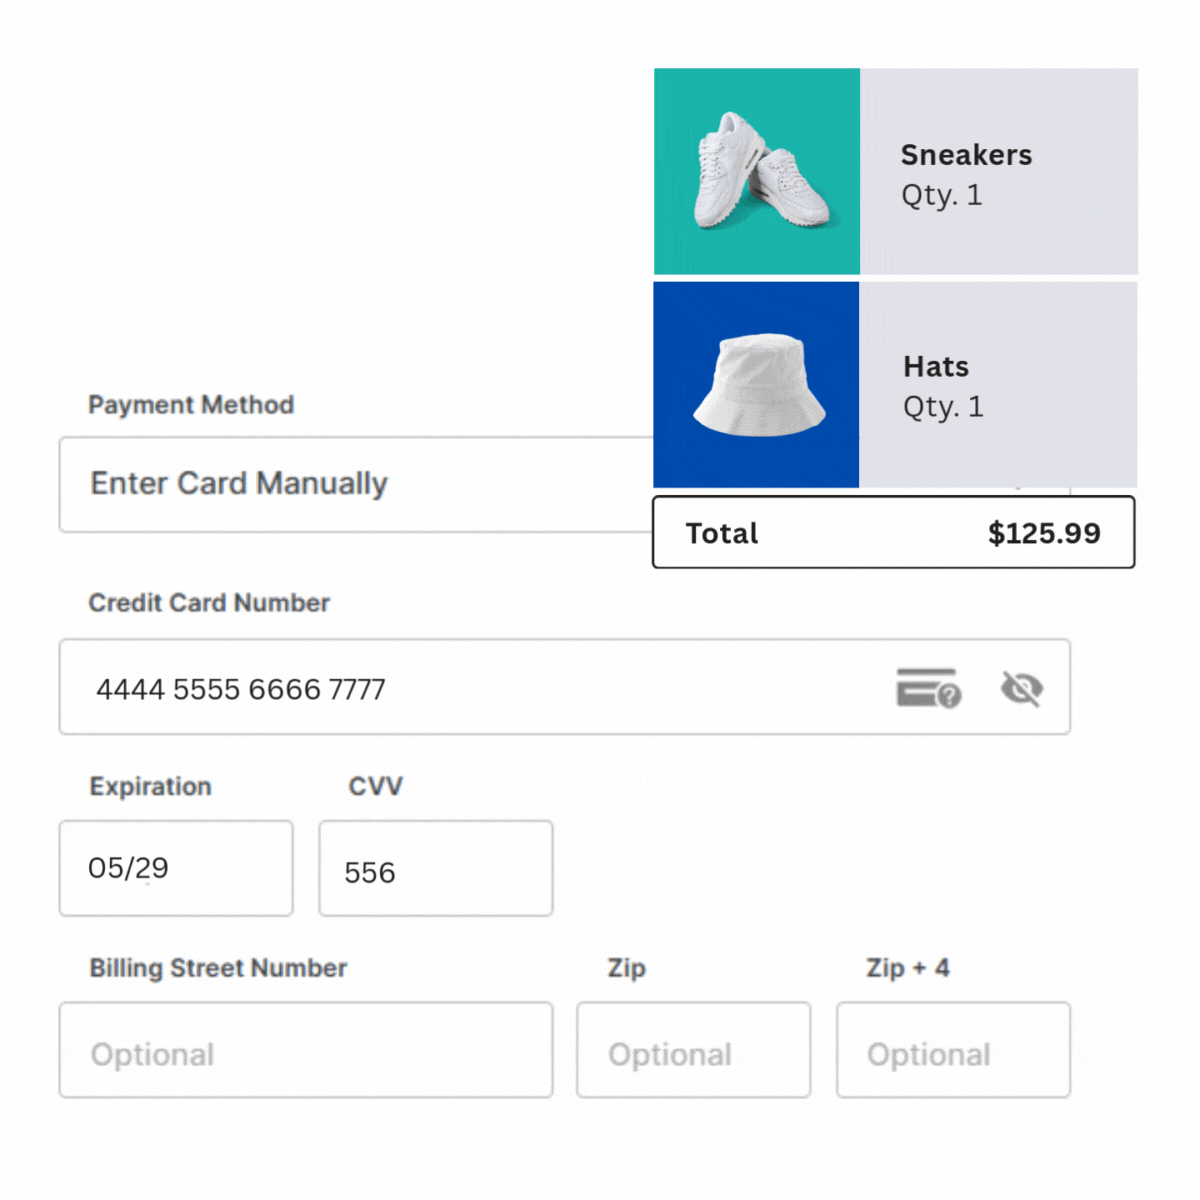Click the Total label in summary

(x=722, y=533)
